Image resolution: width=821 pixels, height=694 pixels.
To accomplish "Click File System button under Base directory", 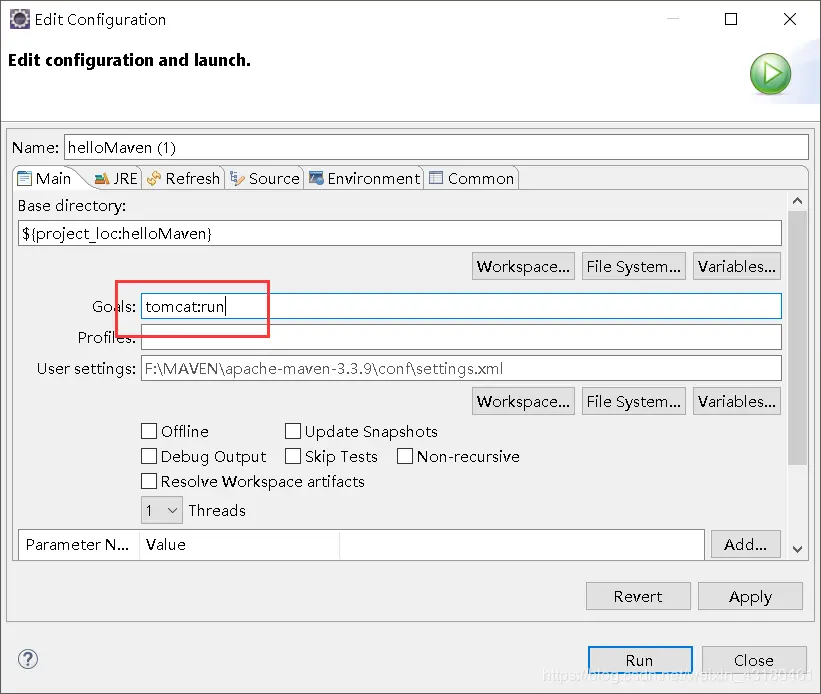I will [634, 266].
